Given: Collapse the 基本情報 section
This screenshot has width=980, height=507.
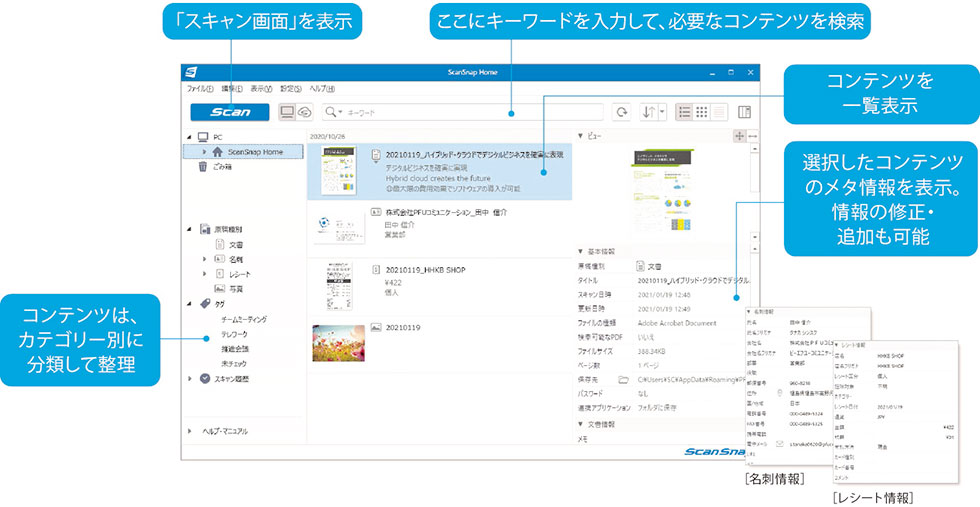Looking at the screenshot, I should pyautogui.click(x=580, y=251).
